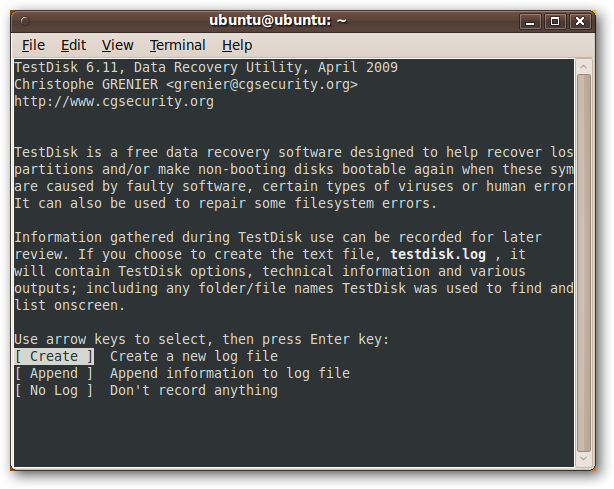The image size is (614, 489).
Task: Click the scrollbar down arrow
Action: point(583,458)
